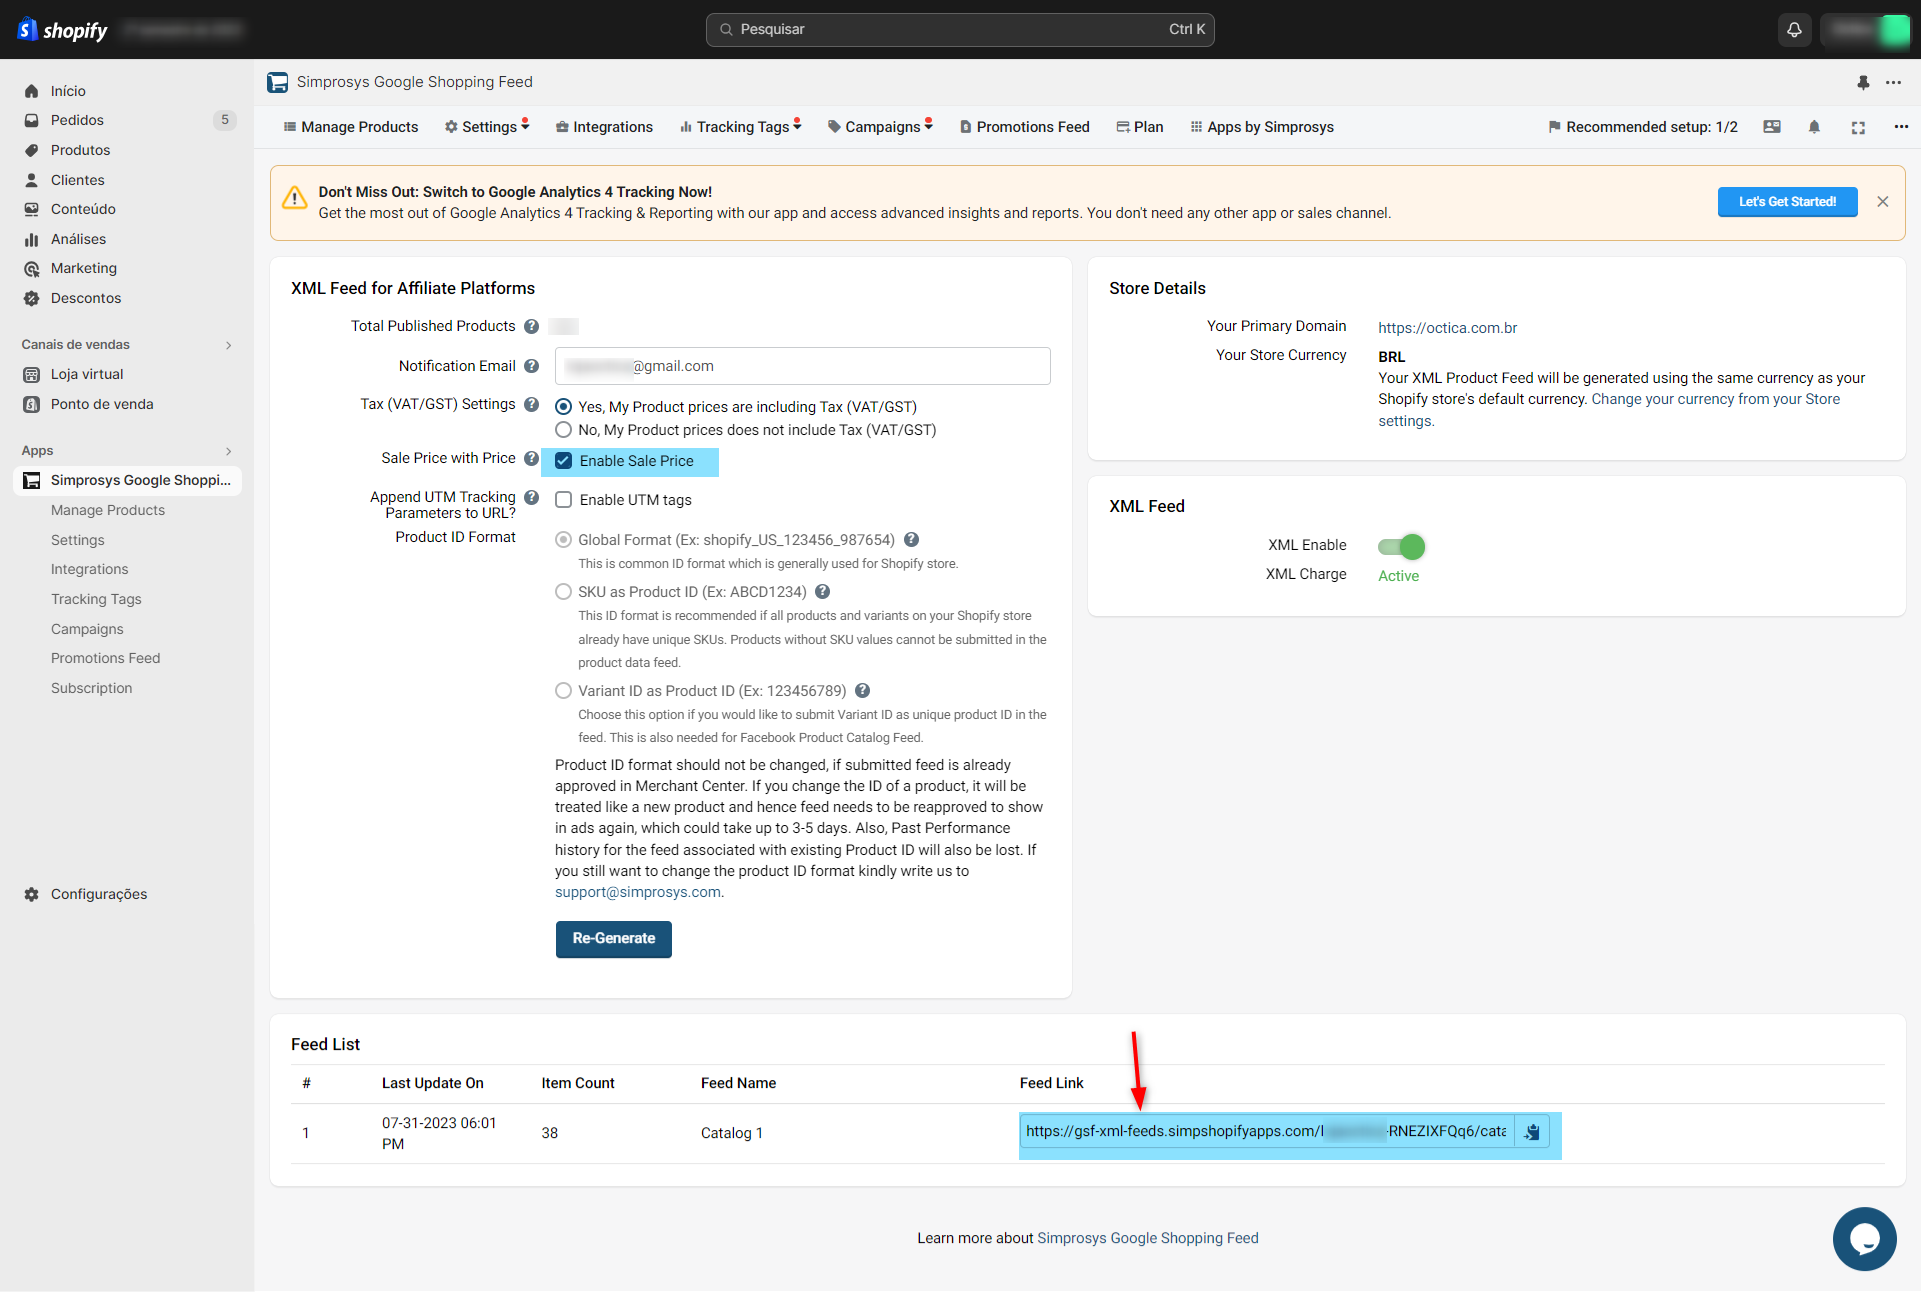
Task: Click Let's Get Started! button
Action: click(1787, 202)
